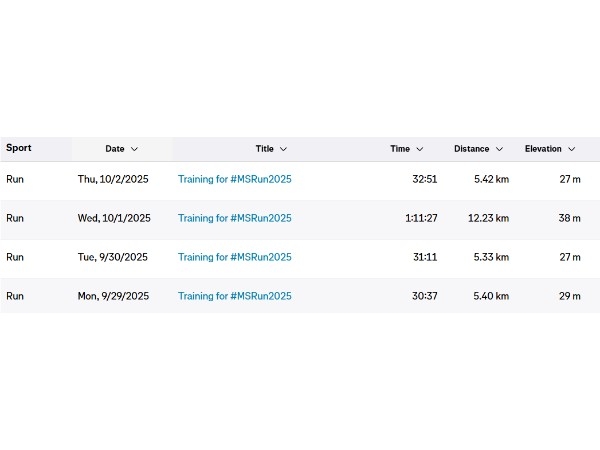Open the Mon, 9/29/2025 training run link
The width and height of the screenshot is (600, 450).
[x=235, y=296]
